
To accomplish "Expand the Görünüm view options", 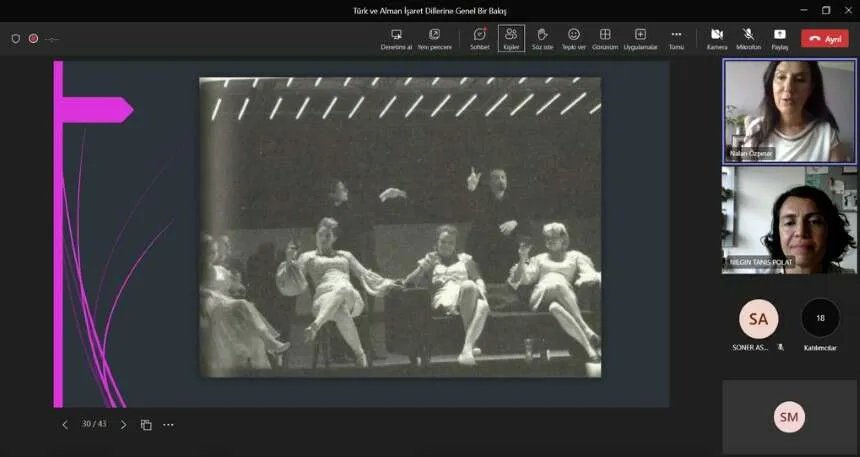I will pos(605,35).
